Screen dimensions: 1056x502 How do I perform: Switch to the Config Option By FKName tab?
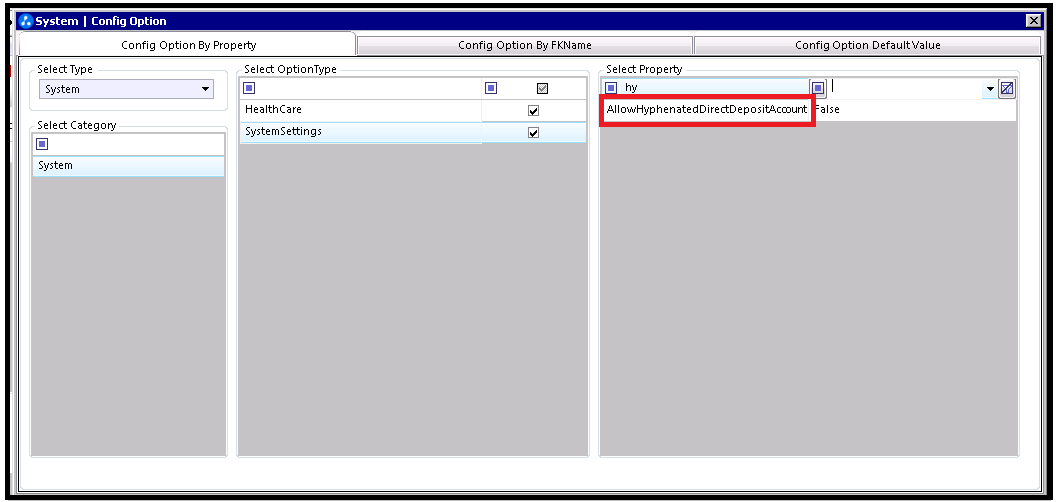(525, 45)
